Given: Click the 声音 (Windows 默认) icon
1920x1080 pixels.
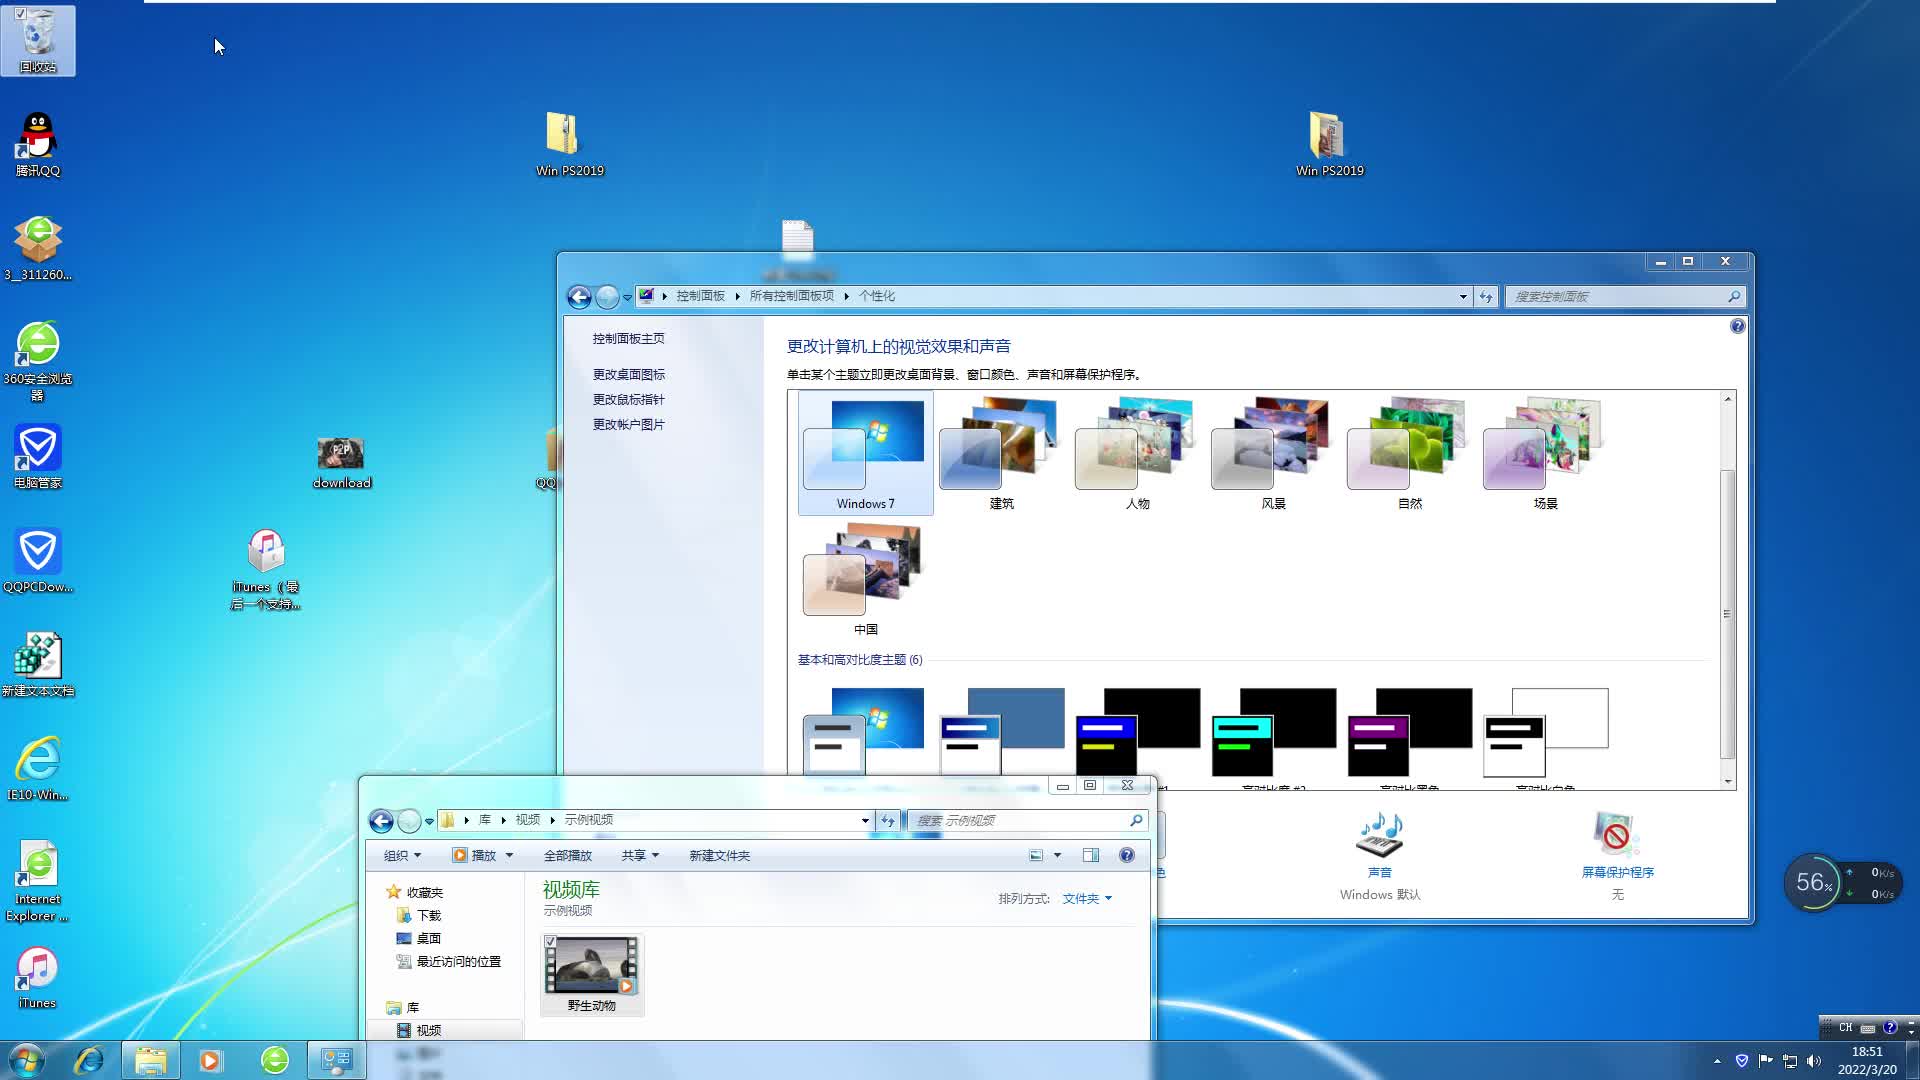Looking at the screenshot, I should 1380,835.
